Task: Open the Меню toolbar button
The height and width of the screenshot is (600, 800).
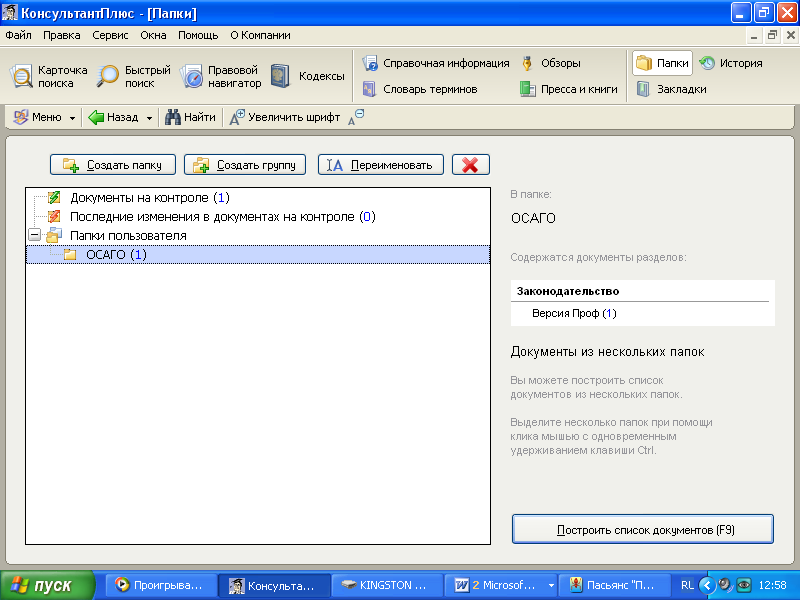Action: 37,117
